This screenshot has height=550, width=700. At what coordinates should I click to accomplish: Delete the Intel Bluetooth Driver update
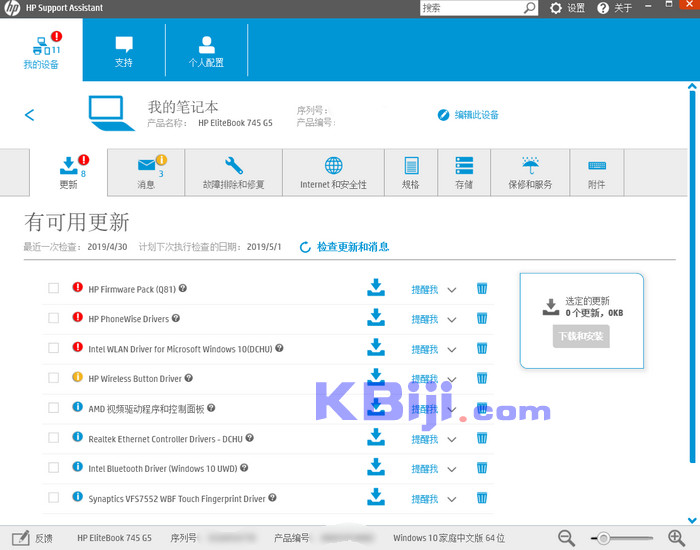pyautogui.click(x=482, y=468)
